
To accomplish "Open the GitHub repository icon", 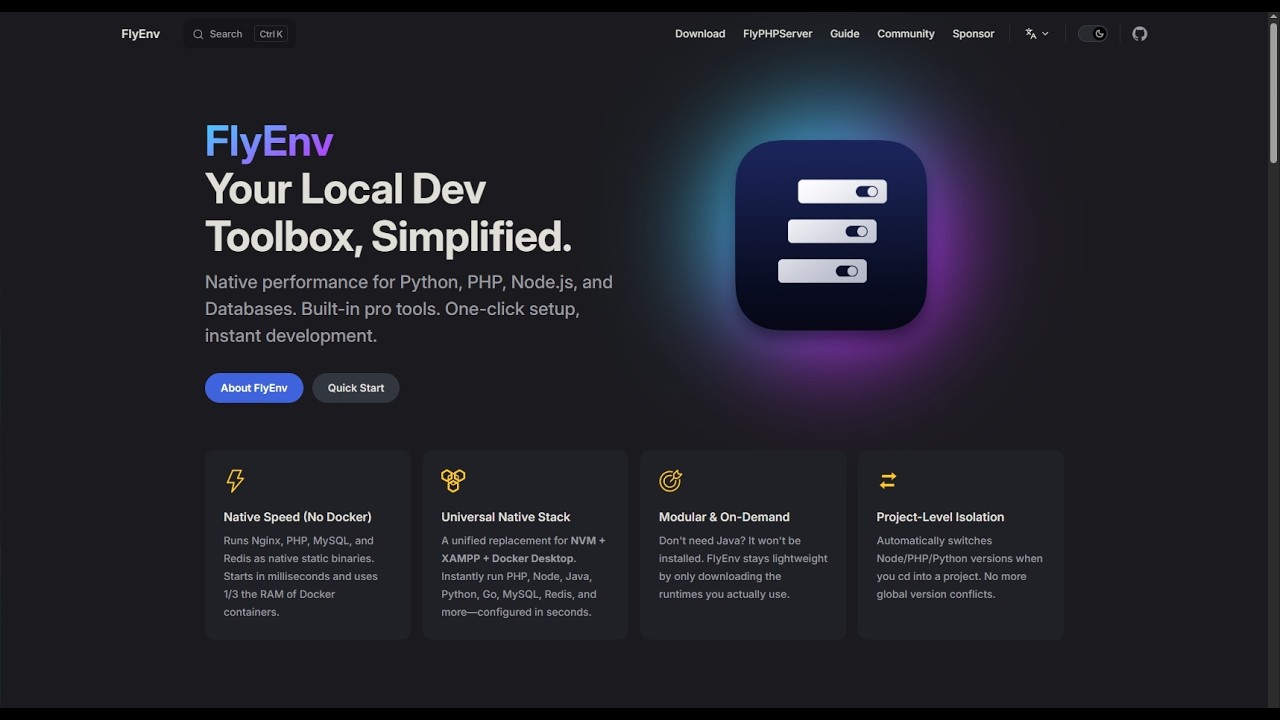I will click(x=1139, y=34).
